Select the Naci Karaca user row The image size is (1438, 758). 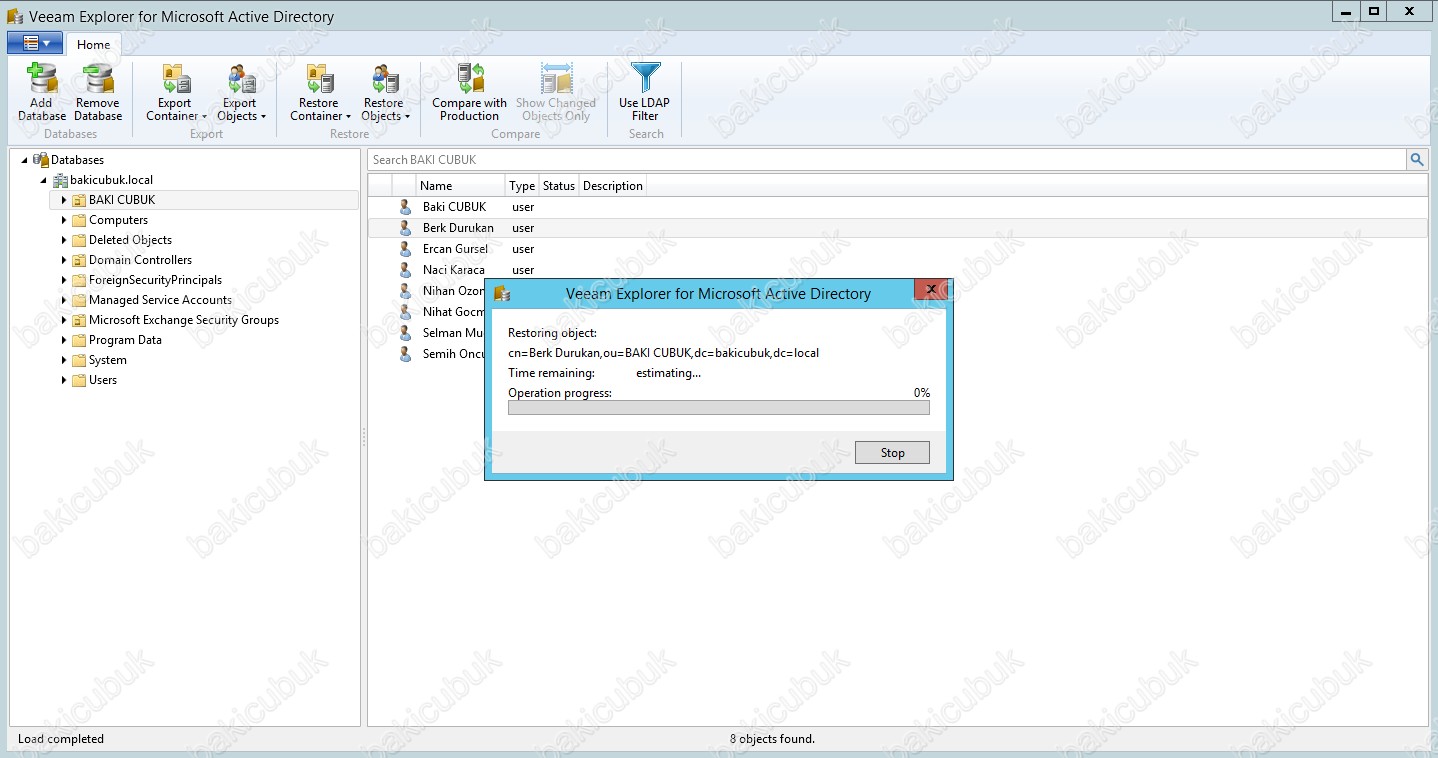tap(897, 270)
